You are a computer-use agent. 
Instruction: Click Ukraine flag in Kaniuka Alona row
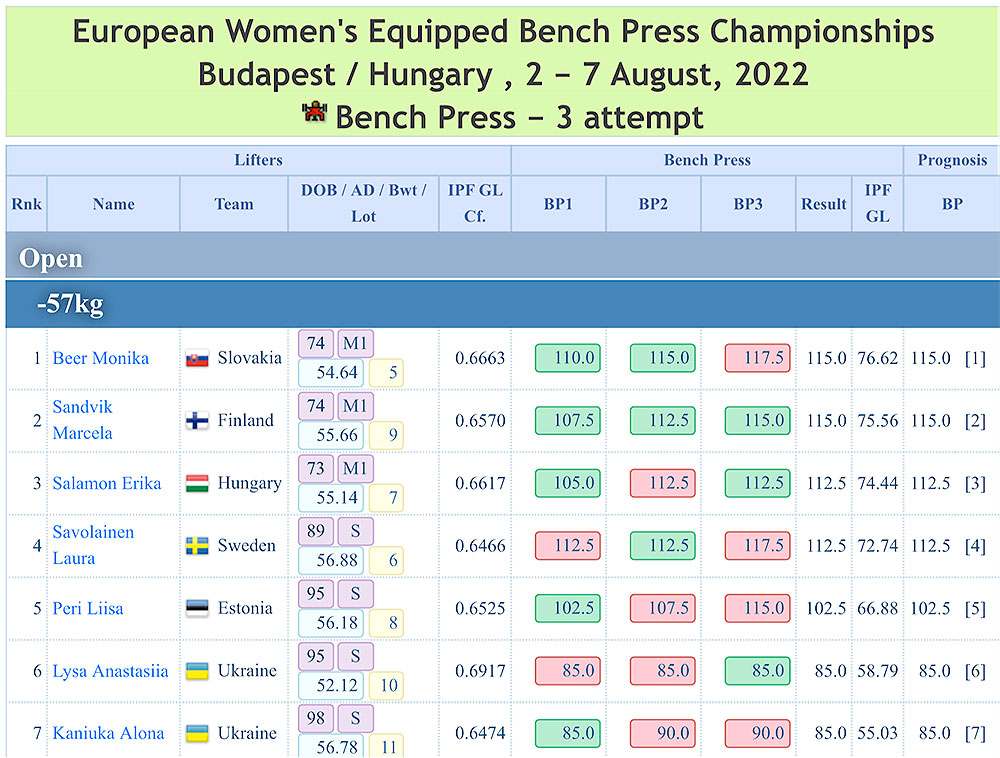(197, 734)
